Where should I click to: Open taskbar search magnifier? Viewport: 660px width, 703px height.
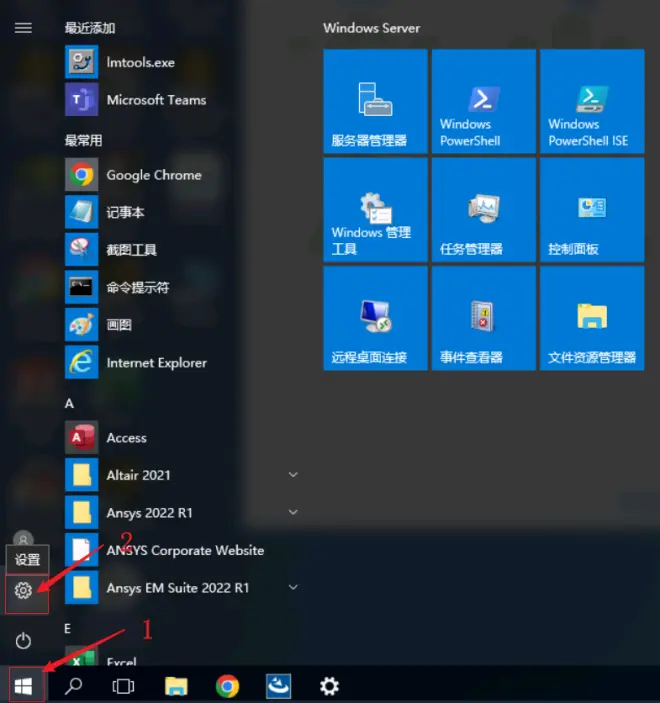(74, 686)
